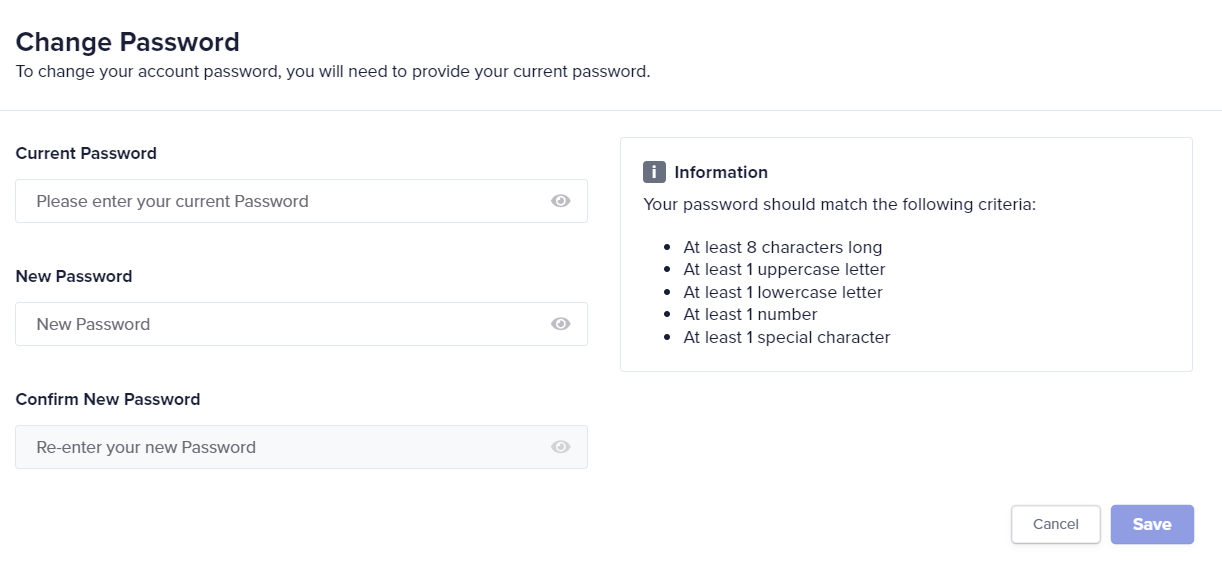Click the 'At least 1 number' criterion

tap(750, 315)
